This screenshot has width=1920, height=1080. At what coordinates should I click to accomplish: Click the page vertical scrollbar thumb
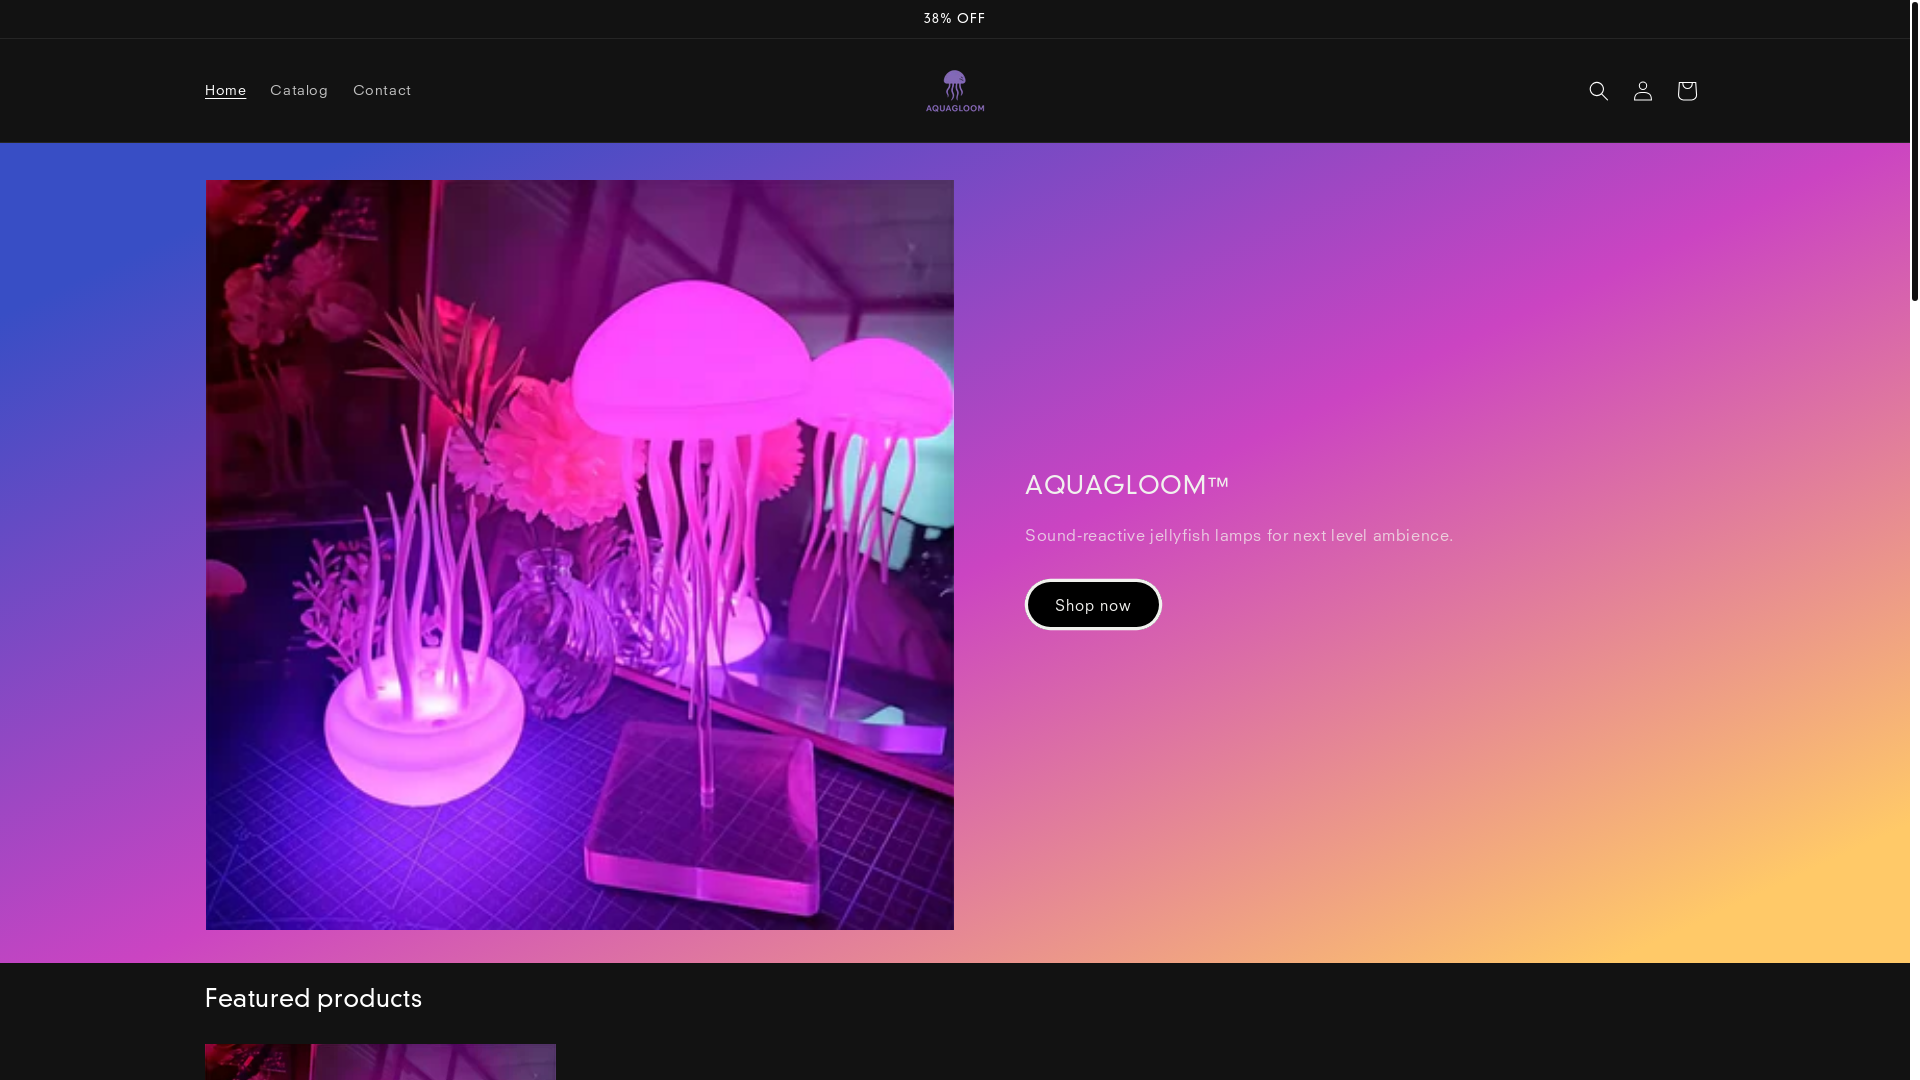(1915, 150)
